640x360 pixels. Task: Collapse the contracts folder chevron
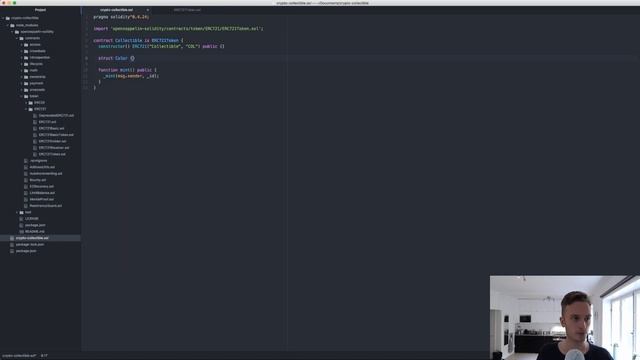coord(17,38)
